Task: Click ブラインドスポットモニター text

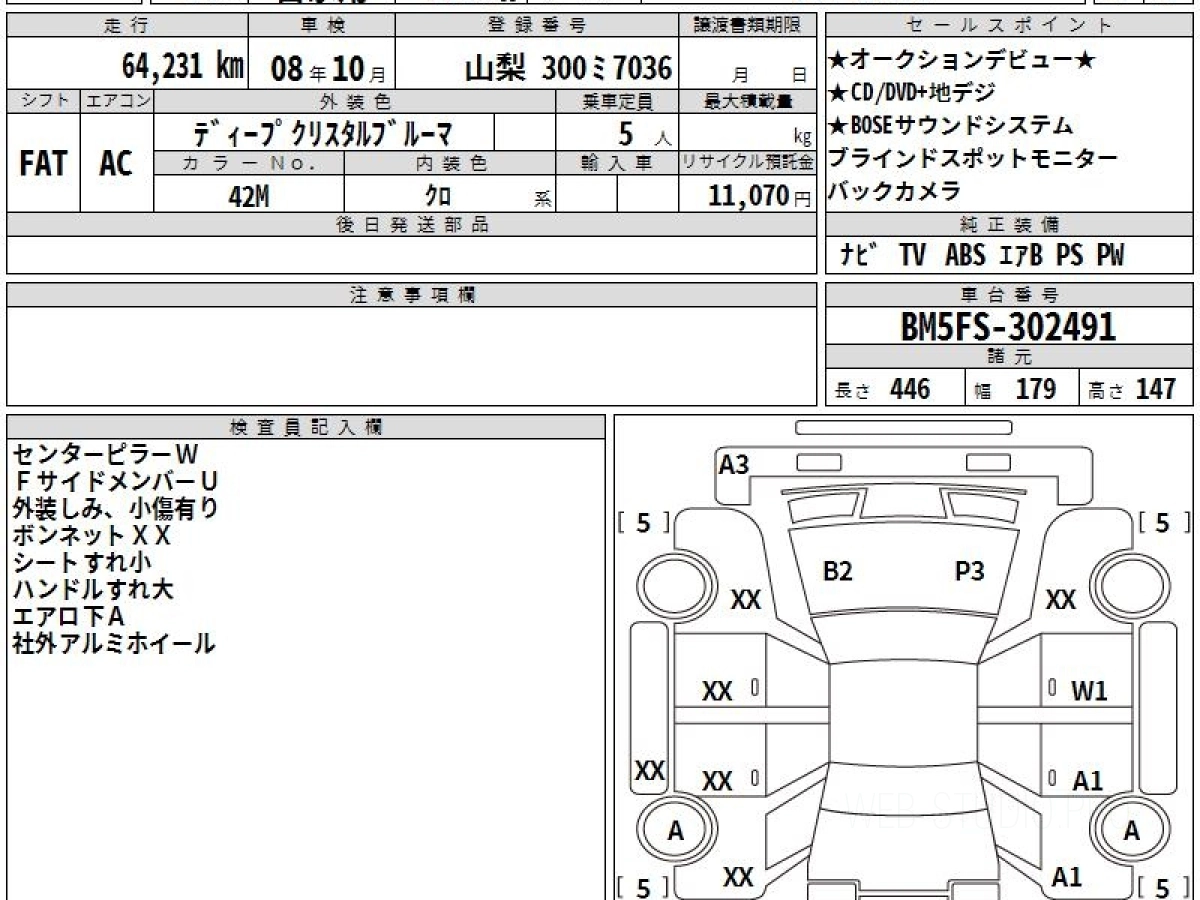Action: pos(973,158)
